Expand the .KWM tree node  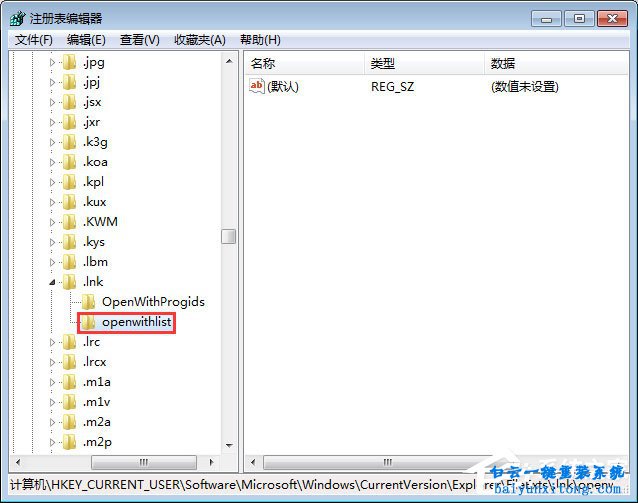point(52,222)
